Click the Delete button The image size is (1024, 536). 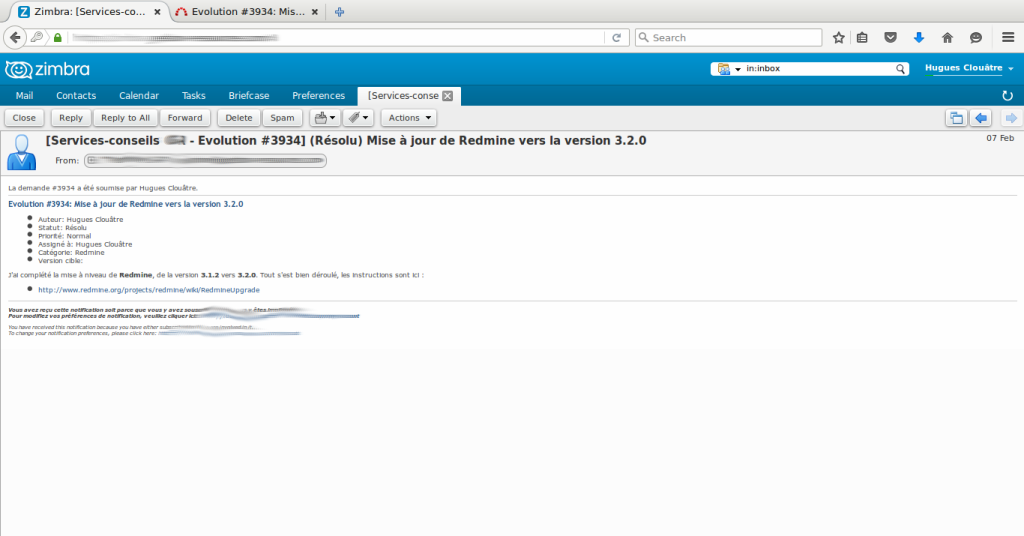238,118
